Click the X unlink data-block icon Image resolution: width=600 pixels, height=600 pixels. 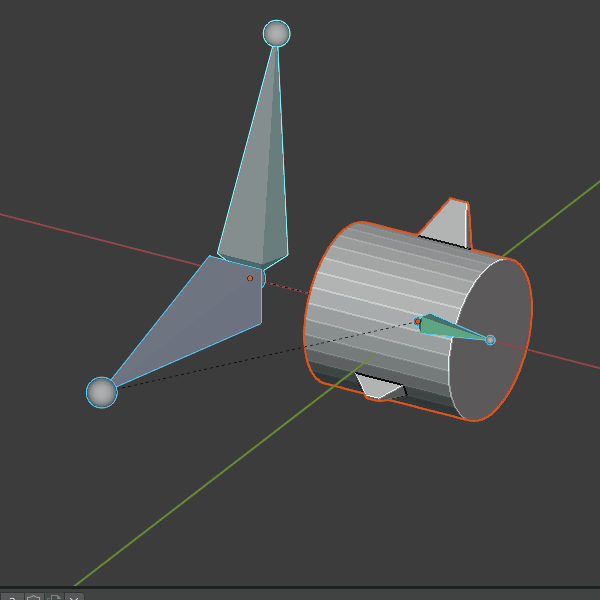tap(75, 597)
